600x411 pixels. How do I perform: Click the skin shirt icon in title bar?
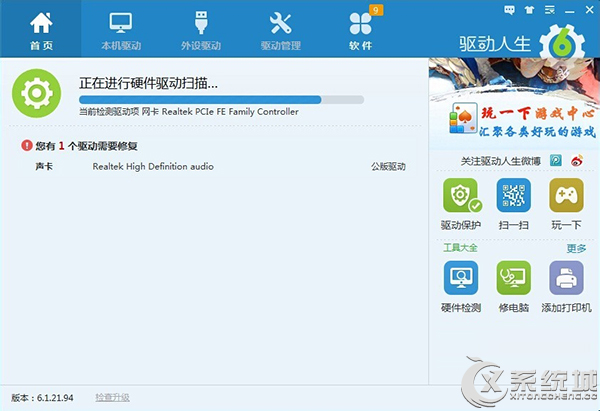click(x=530, y=10)
